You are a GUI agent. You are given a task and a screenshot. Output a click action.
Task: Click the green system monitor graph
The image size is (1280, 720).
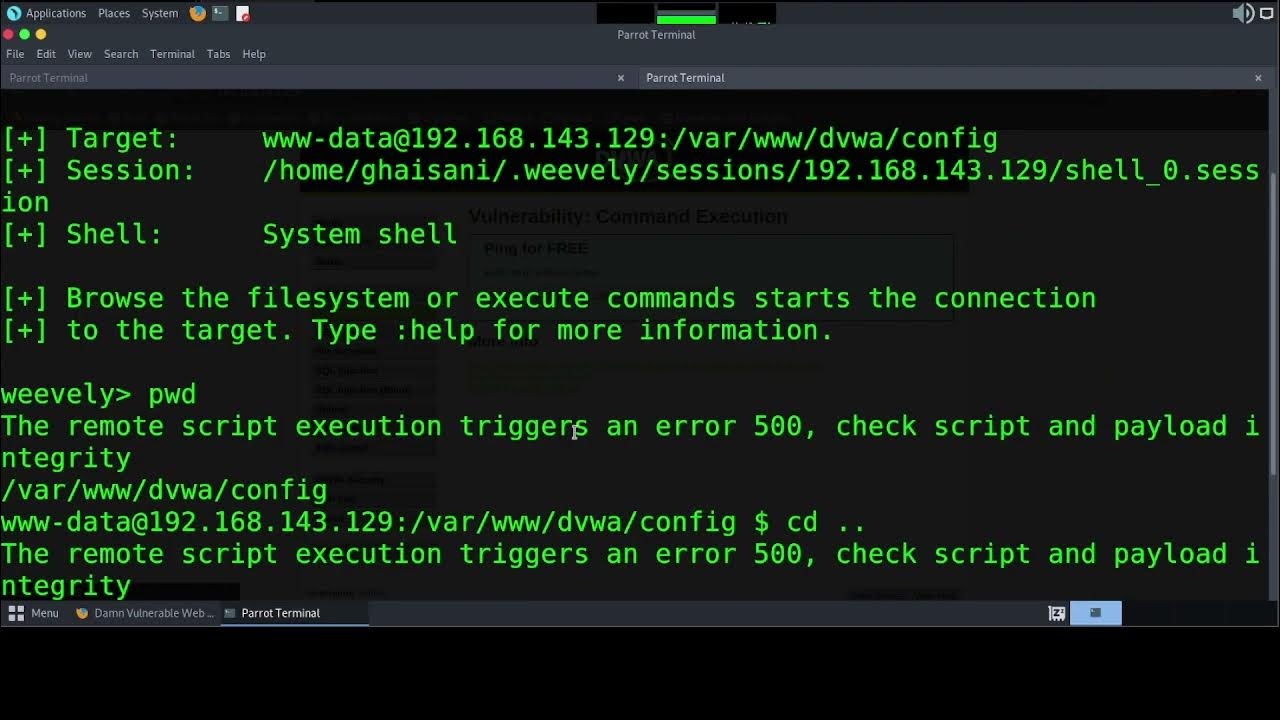686,18
